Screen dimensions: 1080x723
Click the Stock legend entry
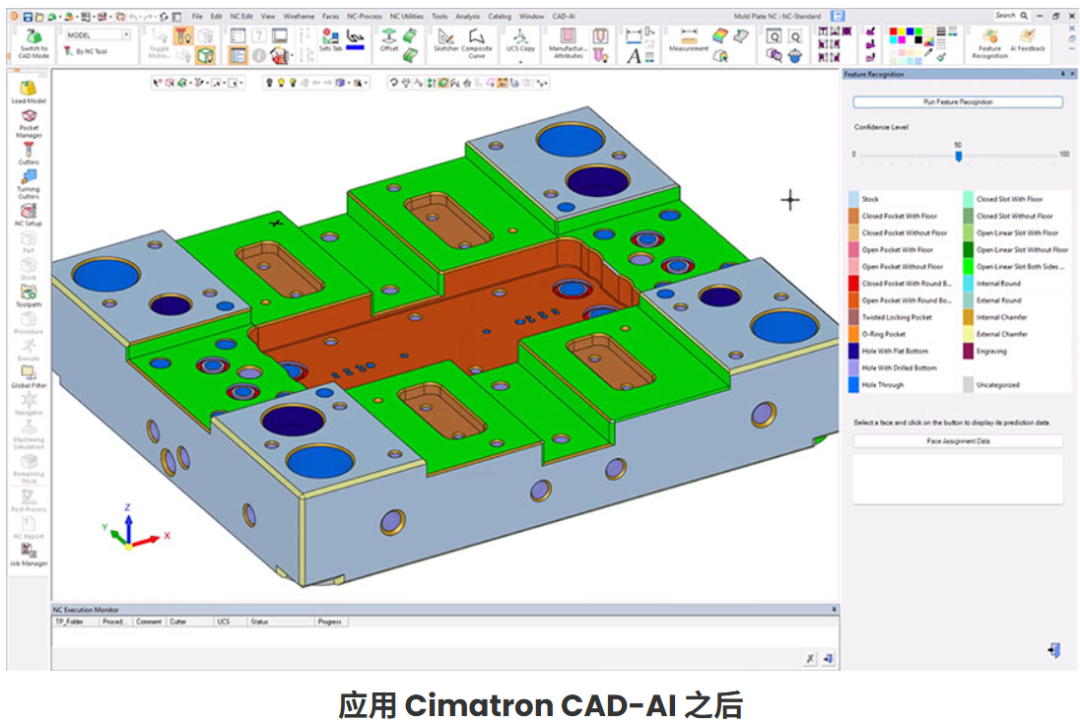(x=870, y=199)
